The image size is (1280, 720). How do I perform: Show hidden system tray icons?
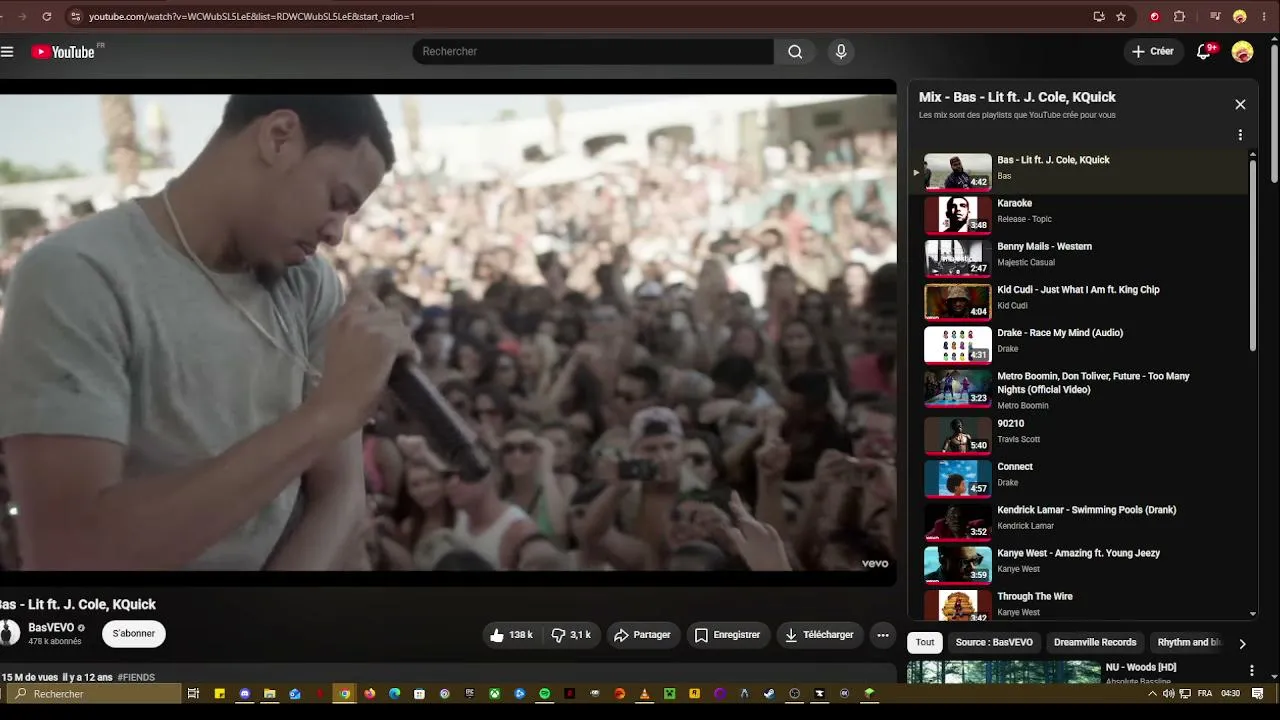[x=1152, y=694]
